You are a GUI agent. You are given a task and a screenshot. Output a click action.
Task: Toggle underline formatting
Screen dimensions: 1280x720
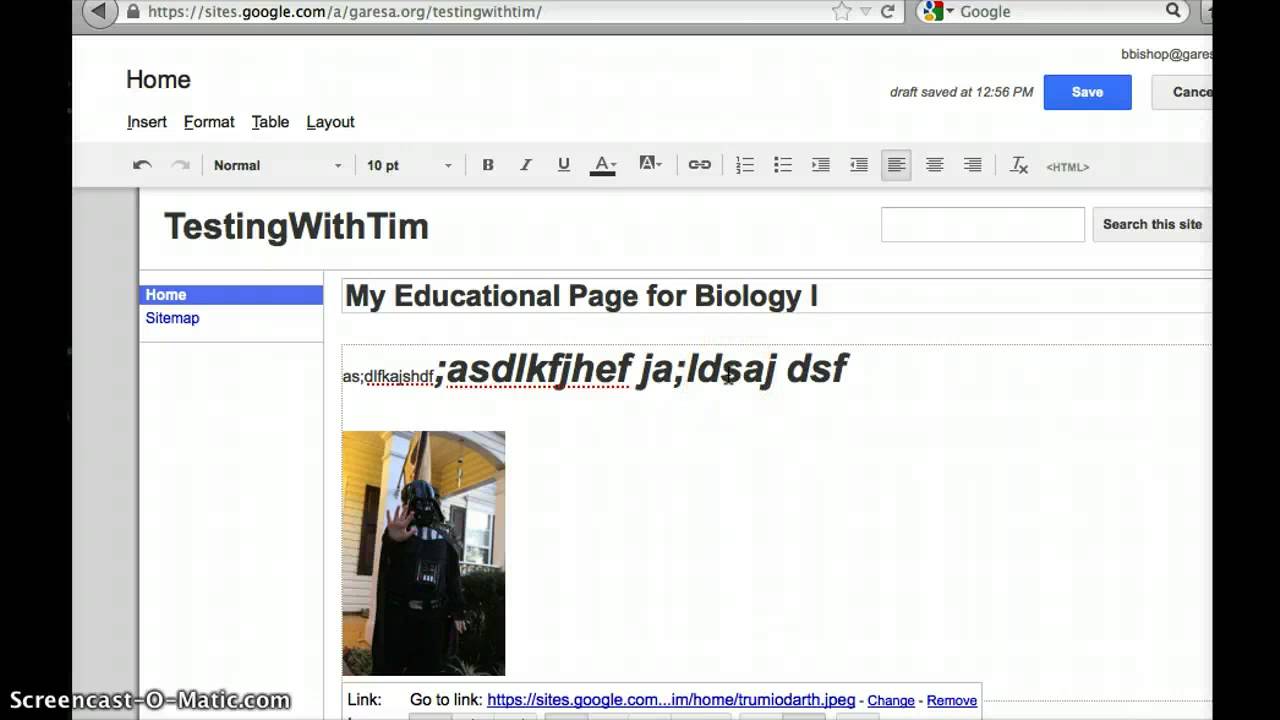[564, 165]
